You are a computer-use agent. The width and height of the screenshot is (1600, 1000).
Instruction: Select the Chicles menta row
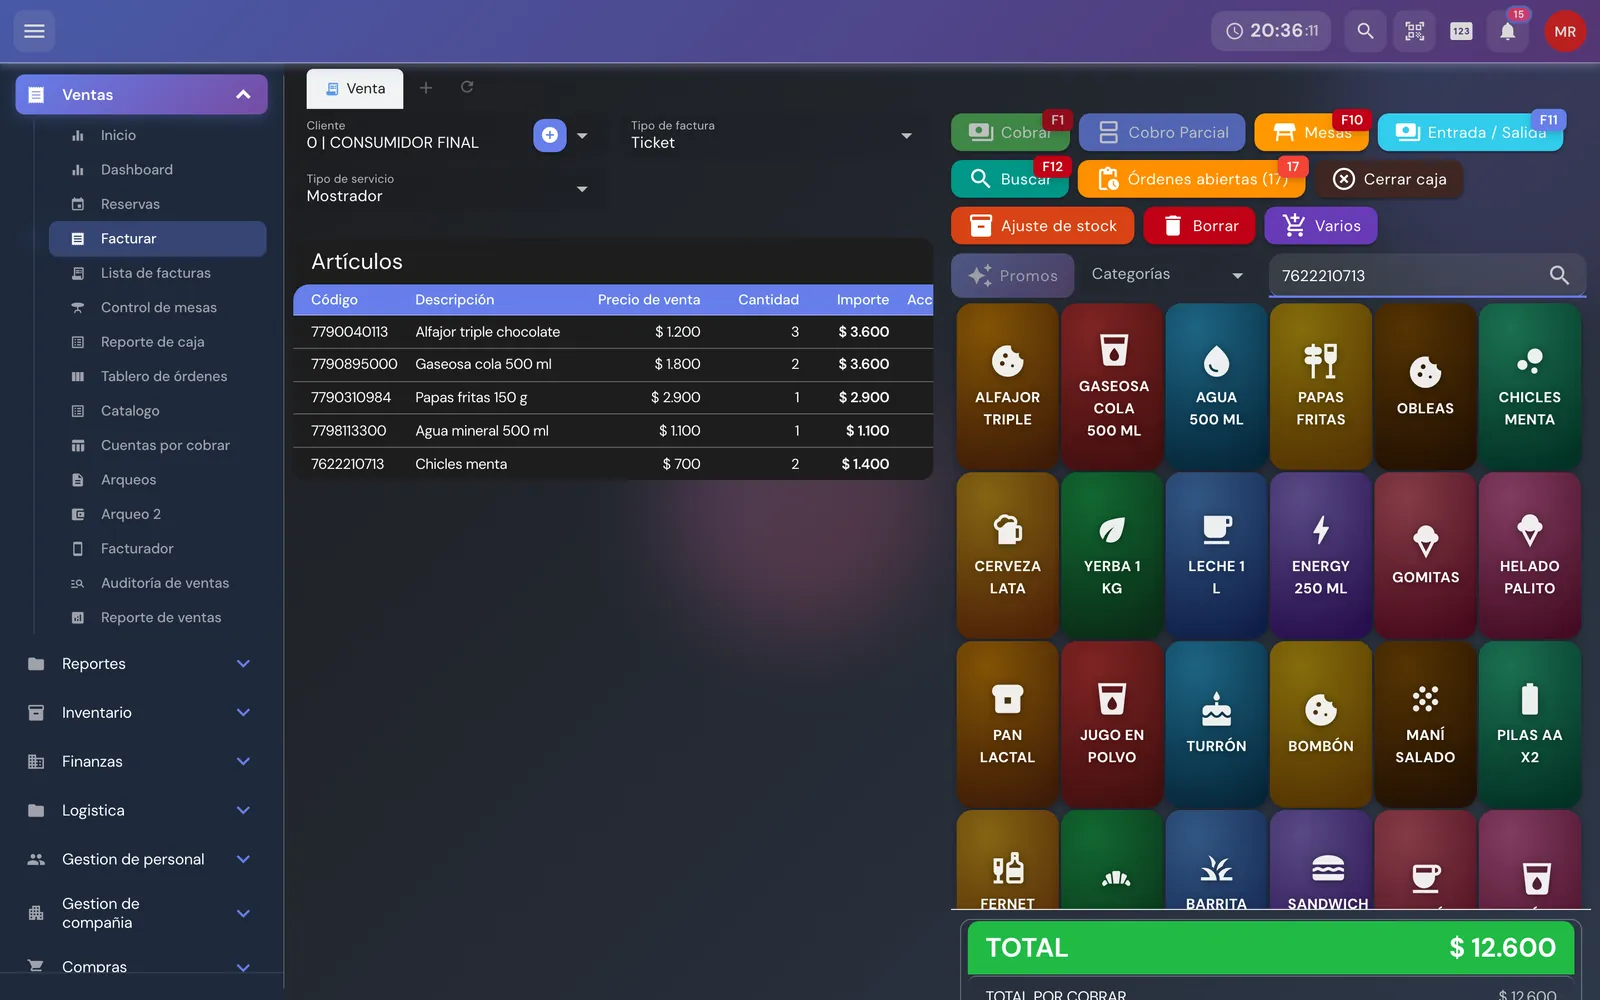pyautogui.click(x=612, y=464)
